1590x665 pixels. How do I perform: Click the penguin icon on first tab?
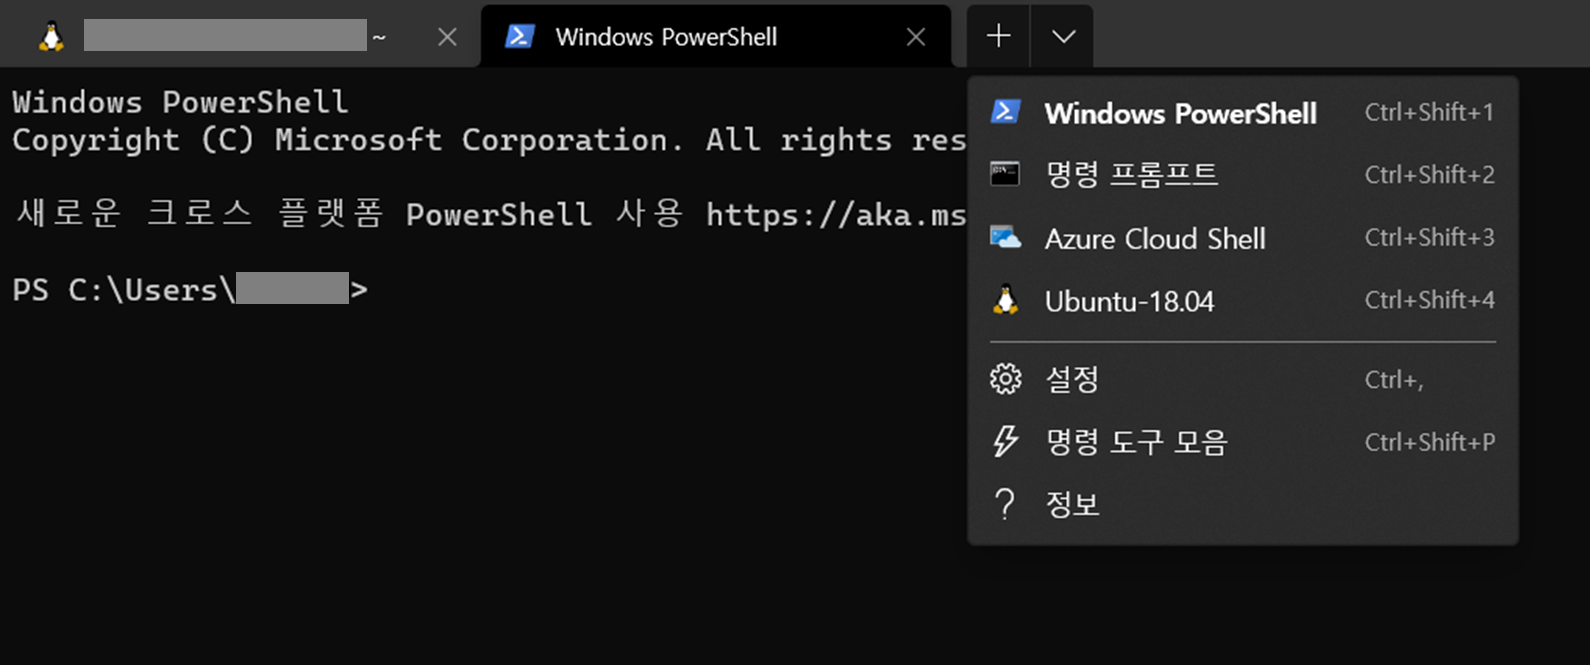point(51,37)
